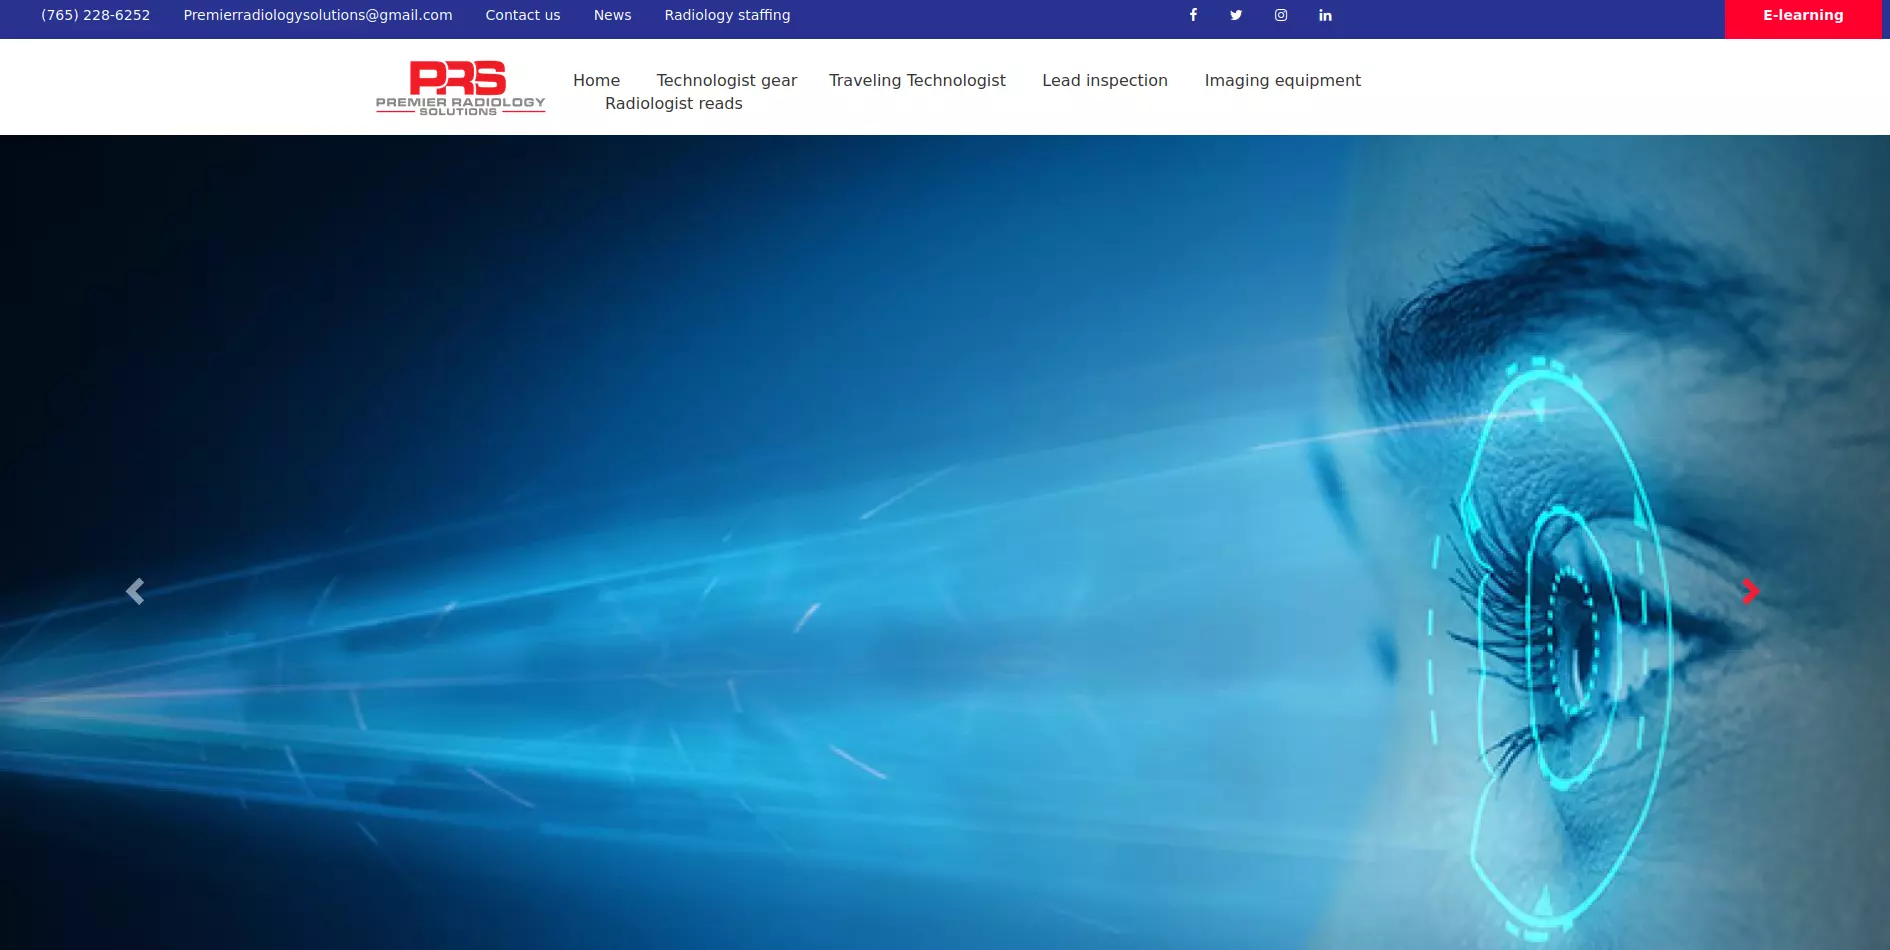Select Lead inspection in the menu

tap(1105, 80)
